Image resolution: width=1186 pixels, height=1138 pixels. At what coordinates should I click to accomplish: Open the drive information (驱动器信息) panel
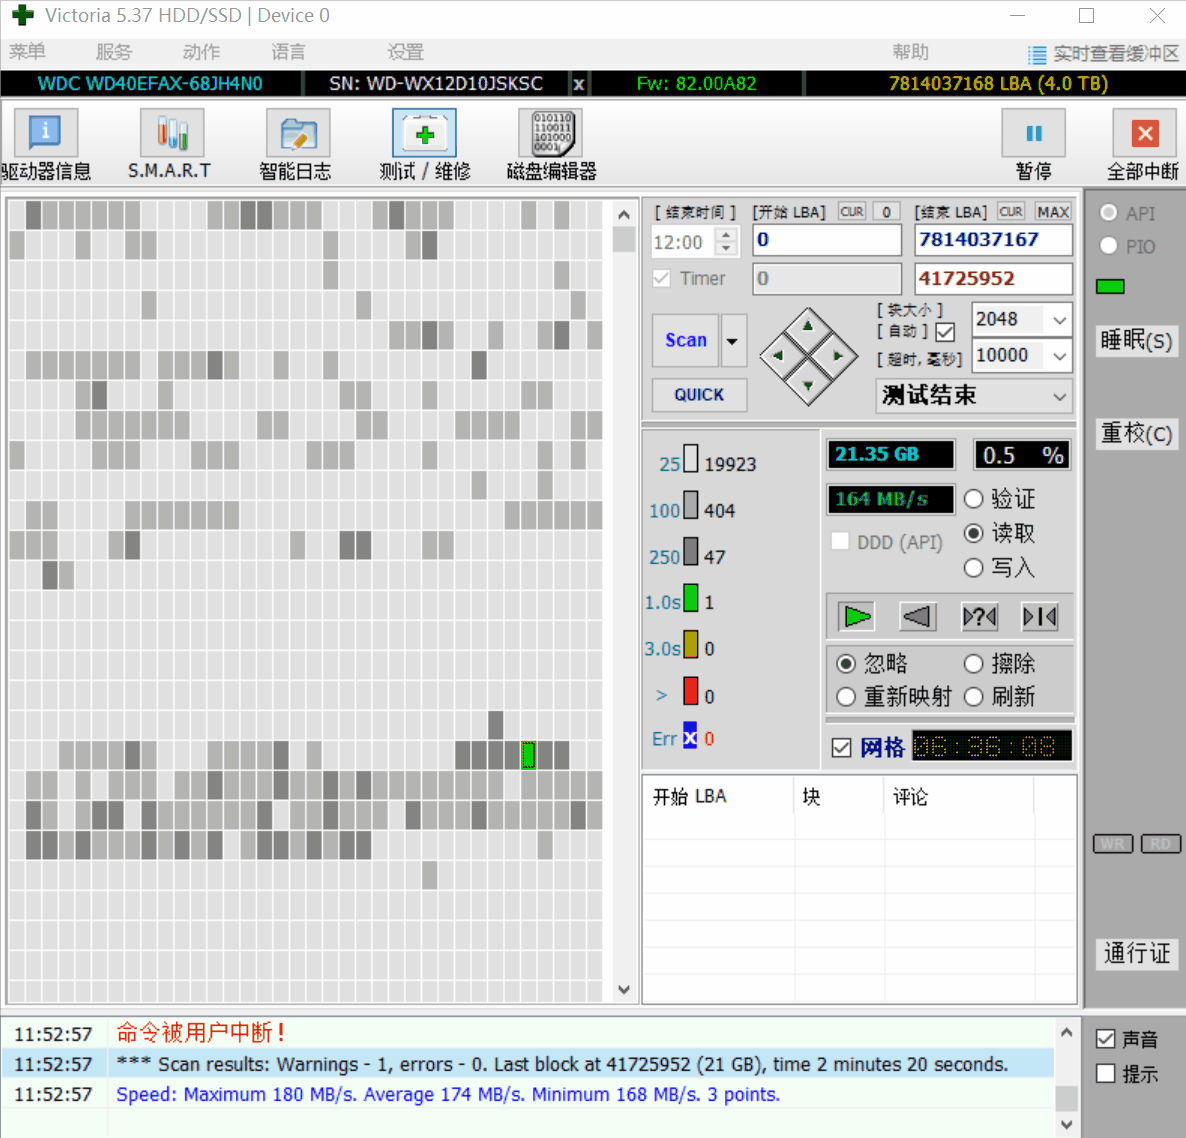click(45, 134)
